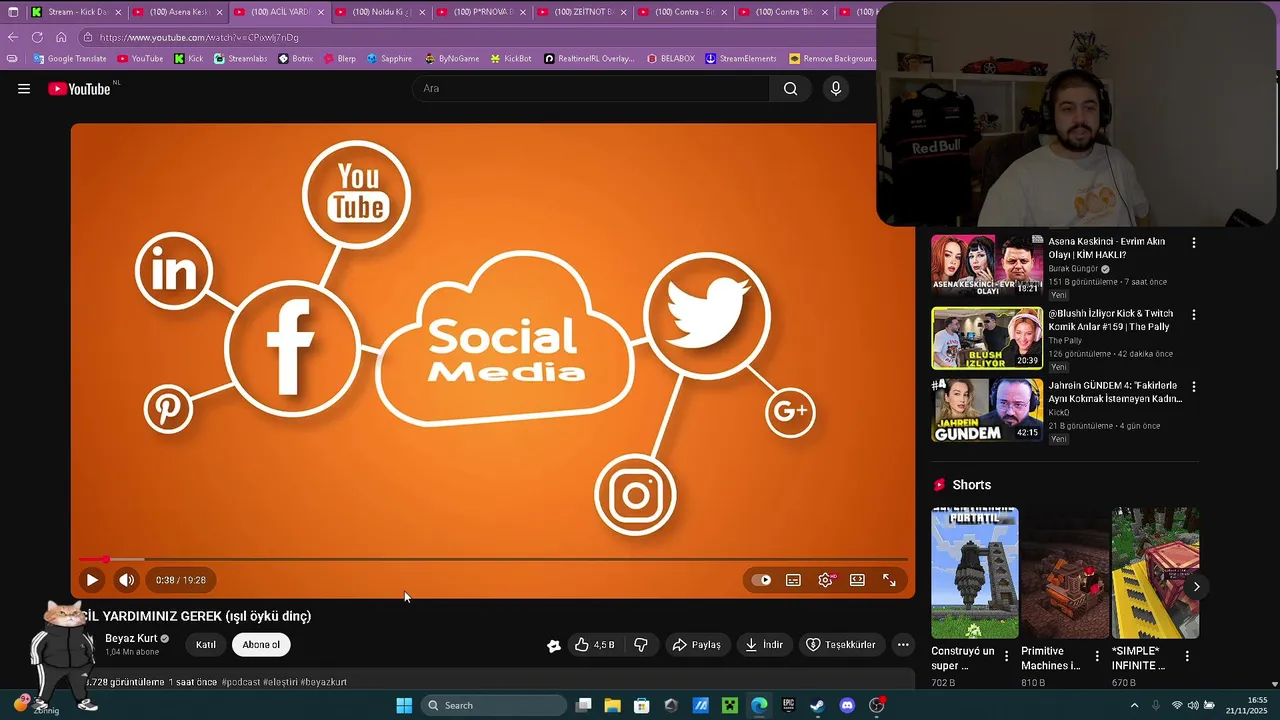Open the Beyaz Kurt channel name

coord(131,638)
